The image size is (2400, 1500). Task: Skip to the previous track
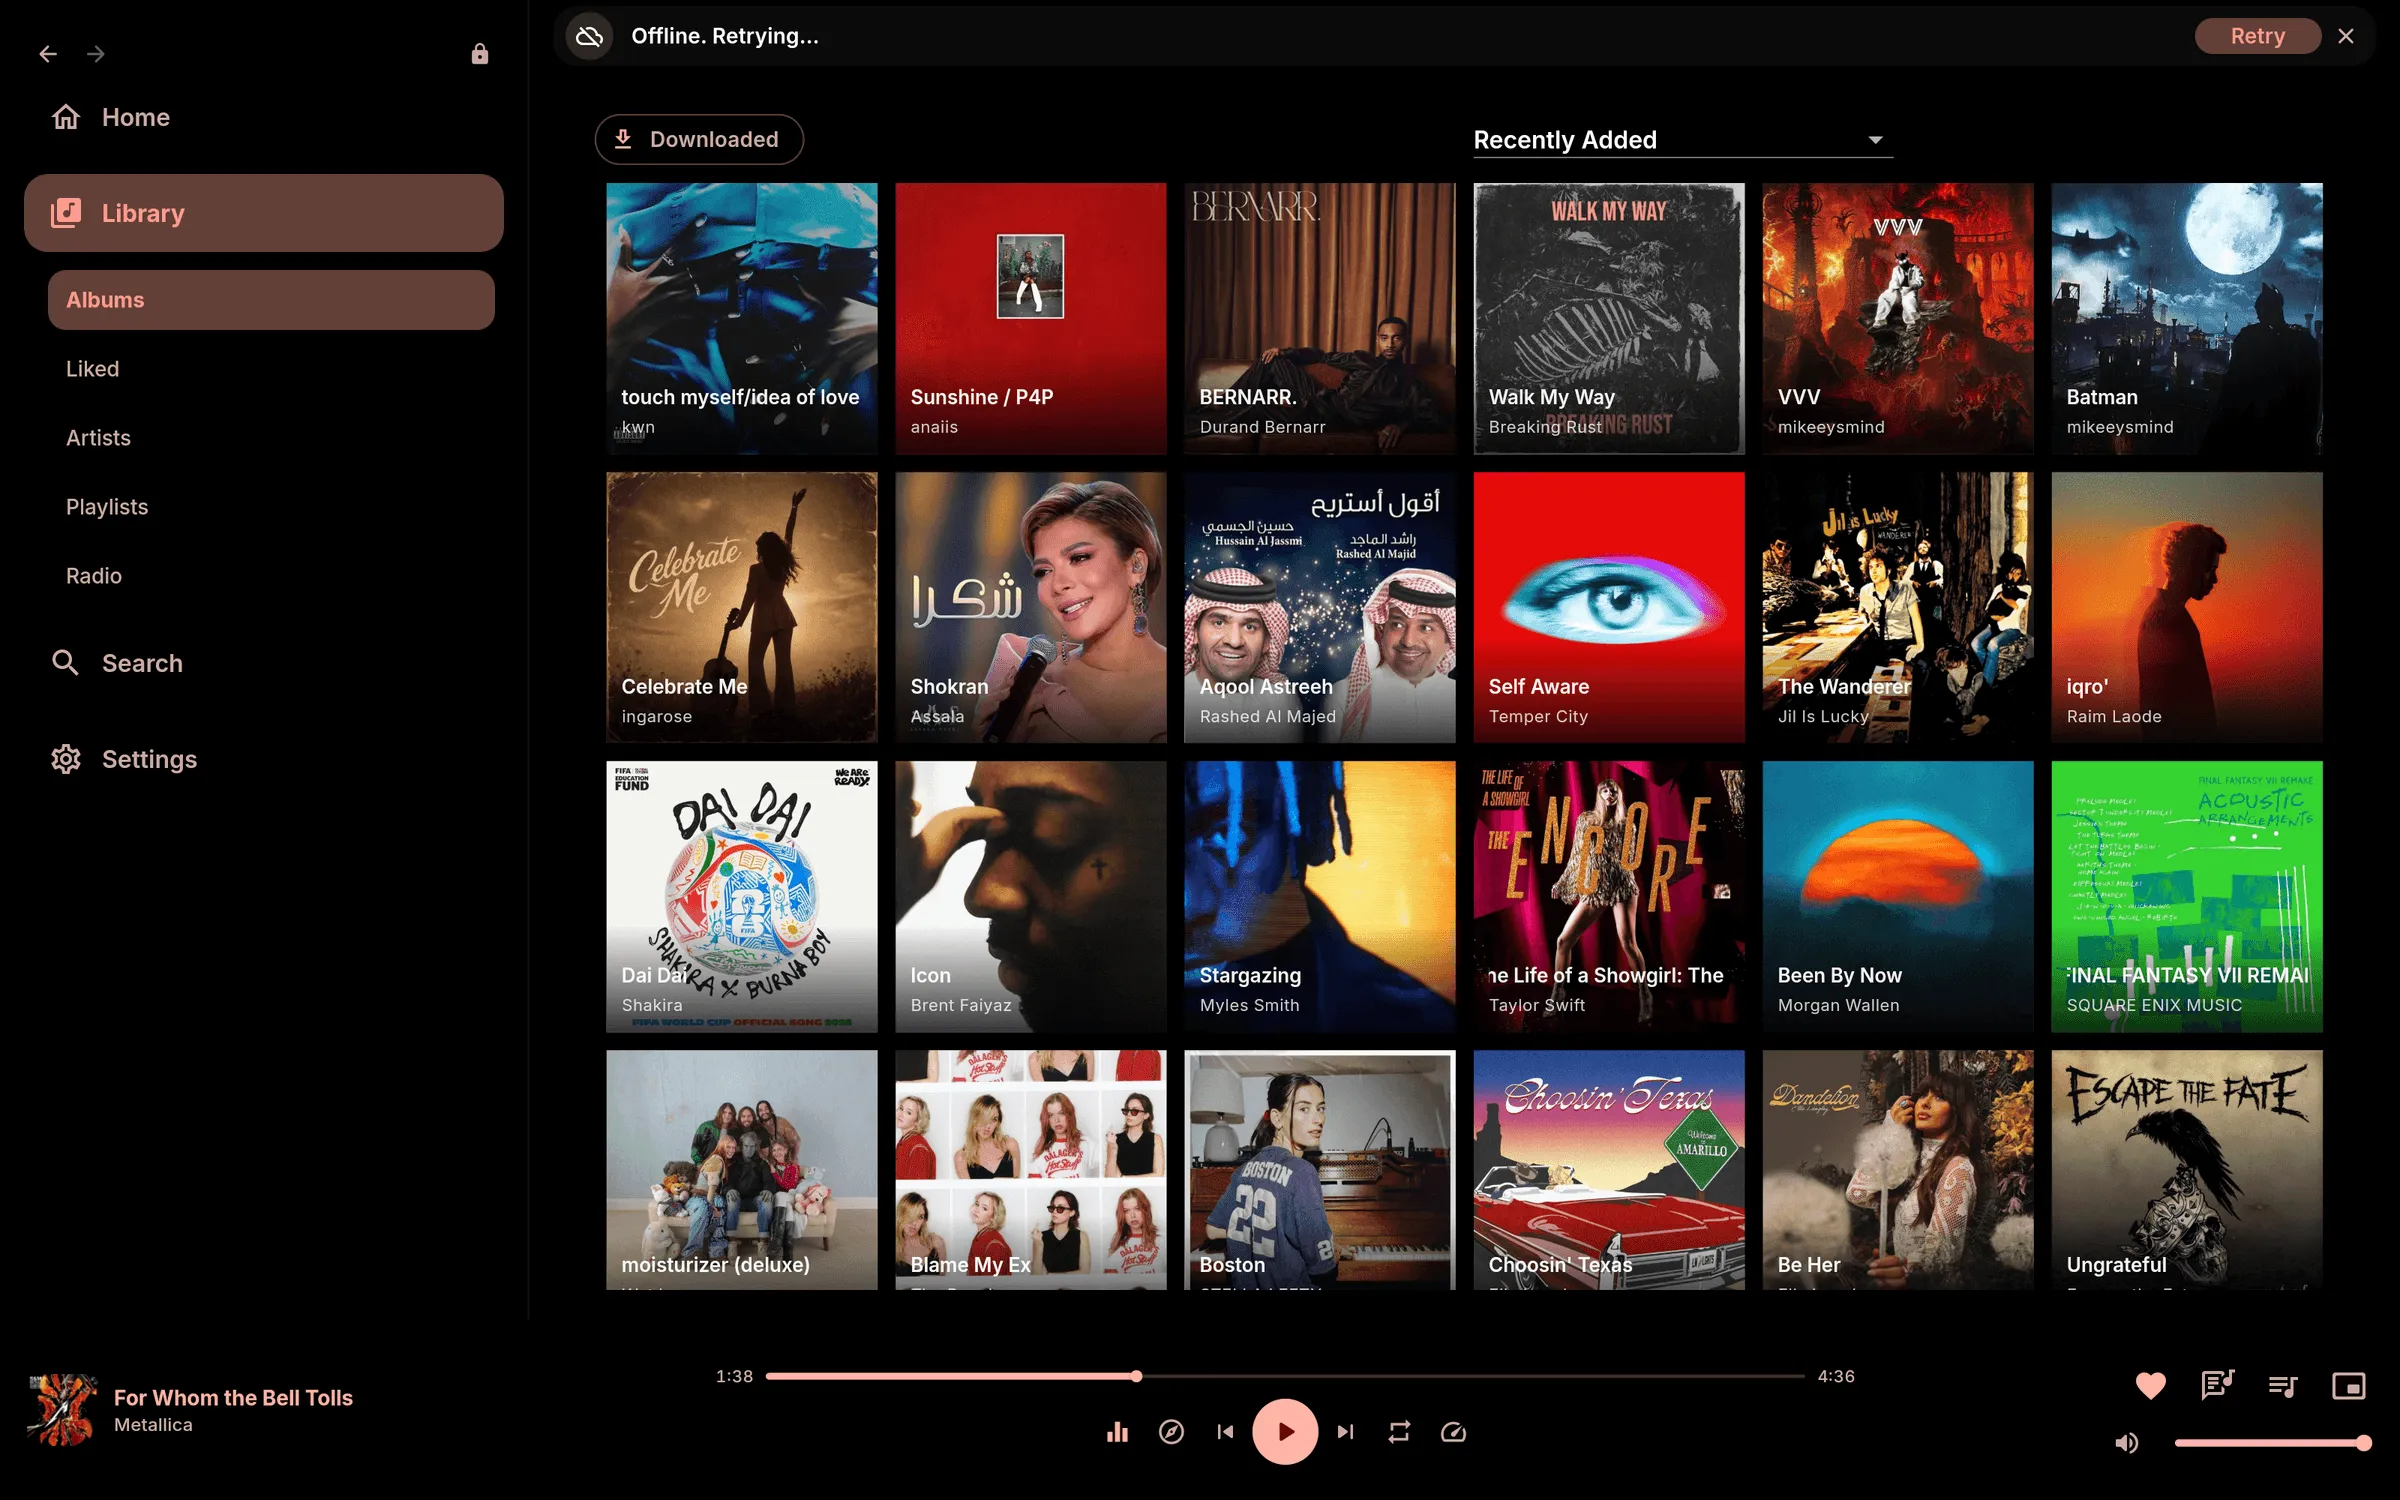[x=1226, y=1432]
